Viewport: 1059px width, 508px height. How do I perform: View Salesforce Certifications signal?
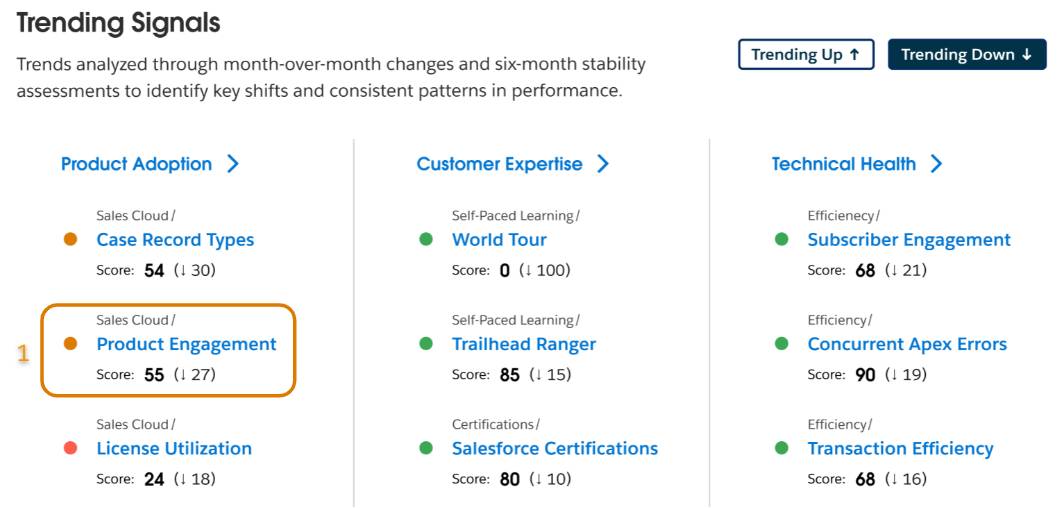tap(554, 448)
